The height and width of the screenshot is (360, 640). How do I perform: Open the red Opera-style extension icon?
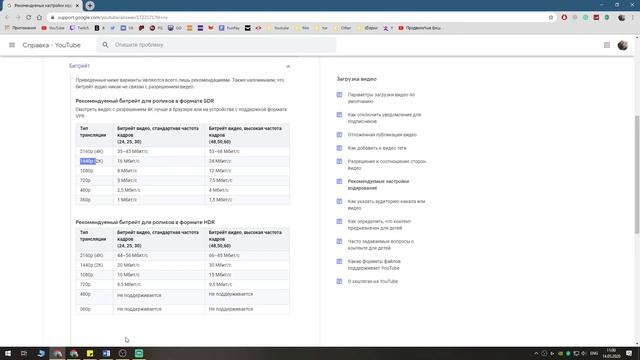(564, 18)
